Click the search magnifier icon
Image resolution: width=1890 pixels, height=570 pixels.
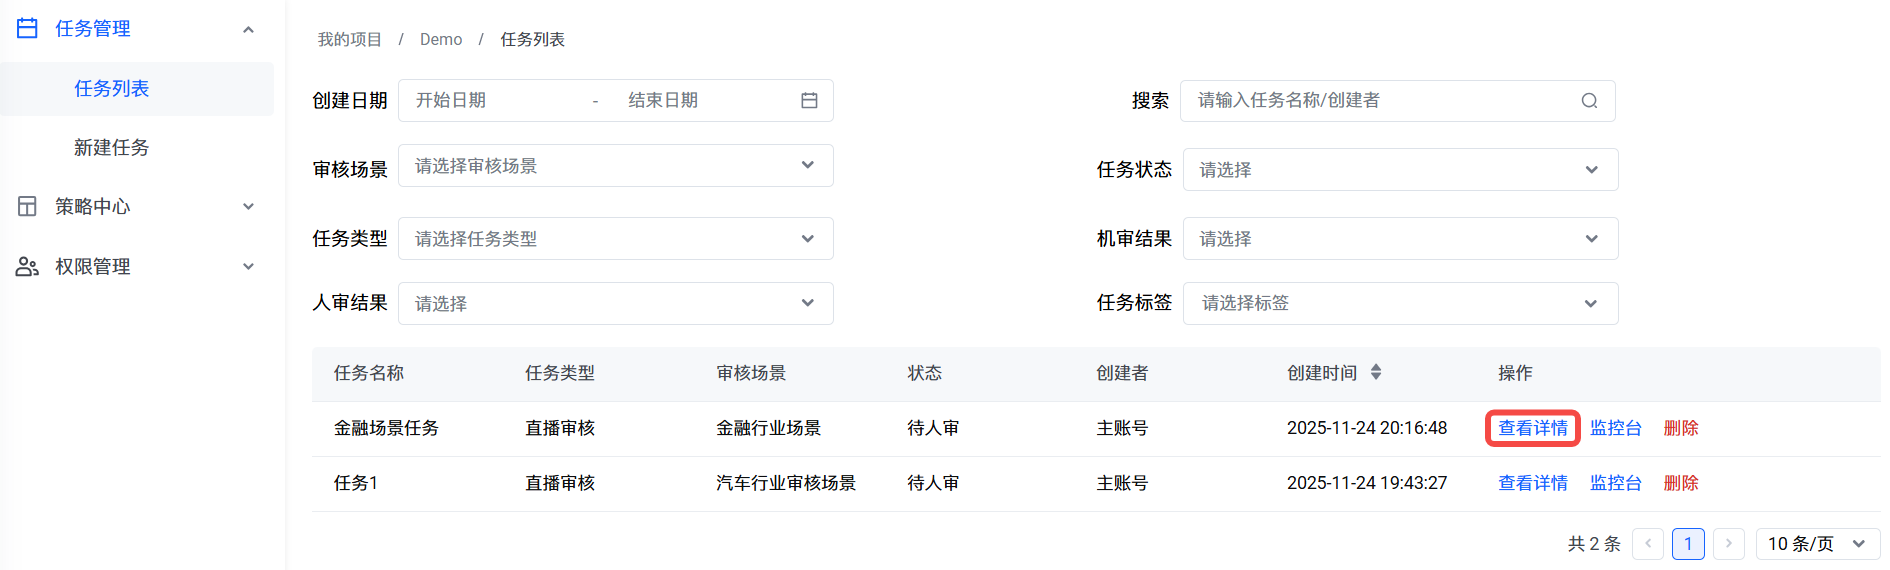coord(1589,101)
